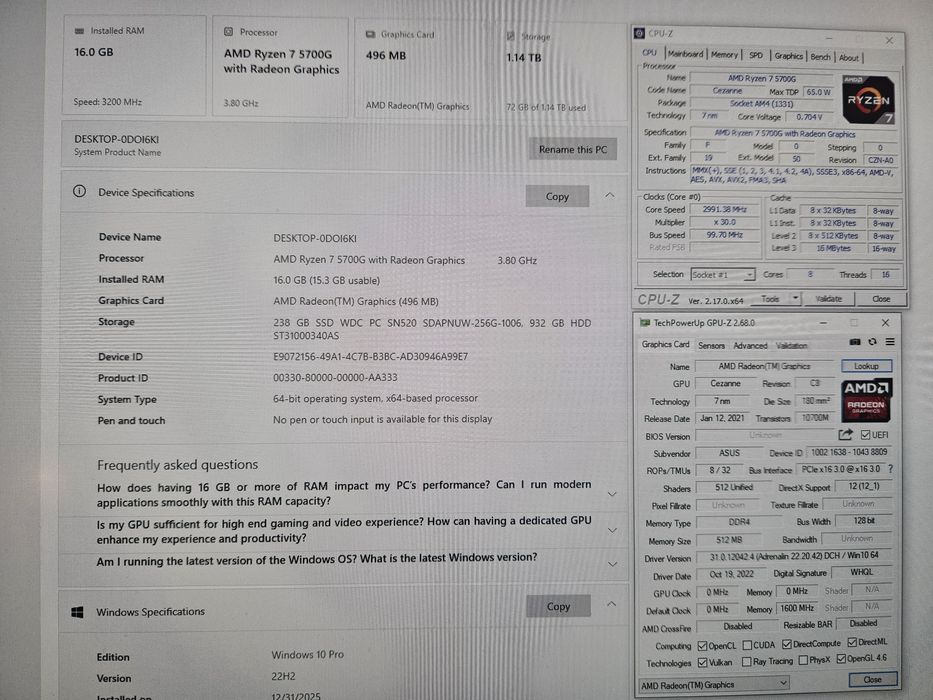Click the Driver Version field in GPU-Z
This screenshot has height=700, width=933.
[x=793, y=556]
